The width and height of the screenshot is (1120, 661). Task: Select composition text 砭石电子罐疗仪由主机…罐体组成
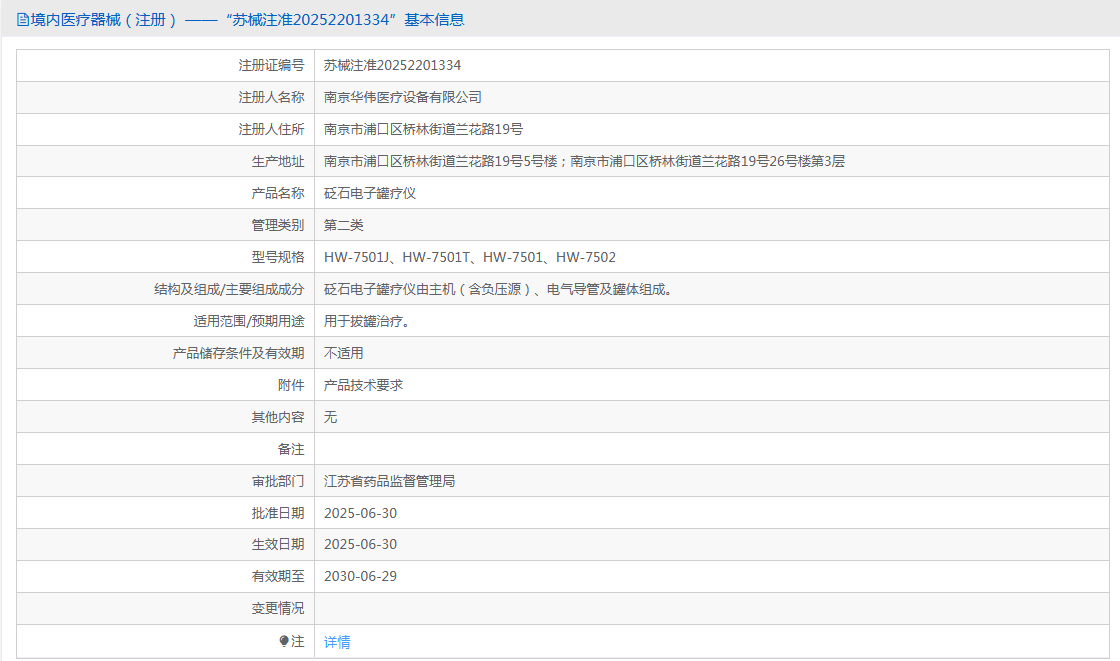click(x=498, y=289)
